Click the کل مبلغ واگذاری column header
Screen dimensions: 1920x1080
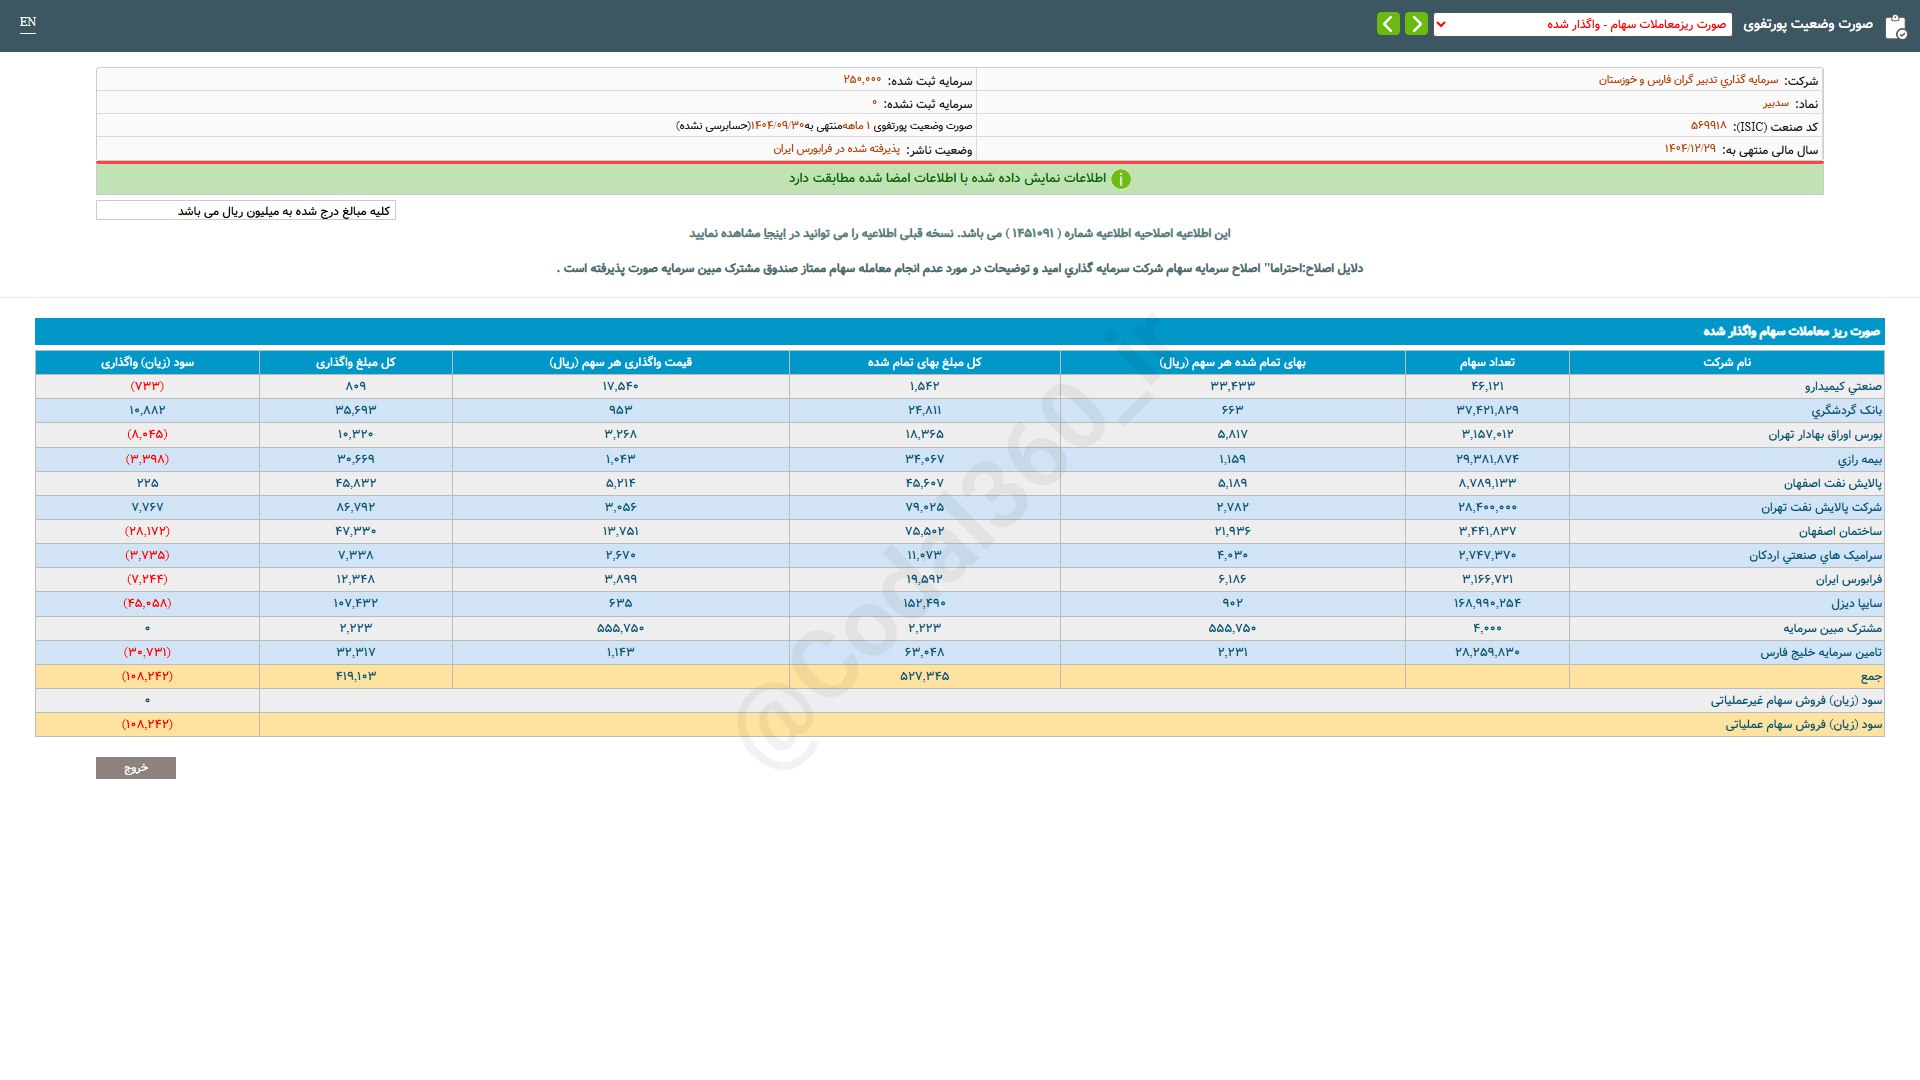click(x=355, y=362)
